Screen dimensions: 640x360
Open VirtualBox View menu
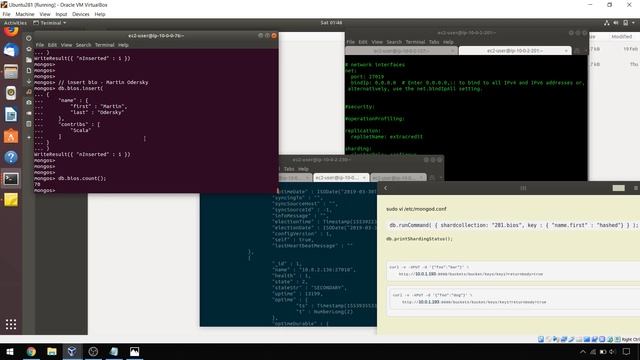point(45,14)
